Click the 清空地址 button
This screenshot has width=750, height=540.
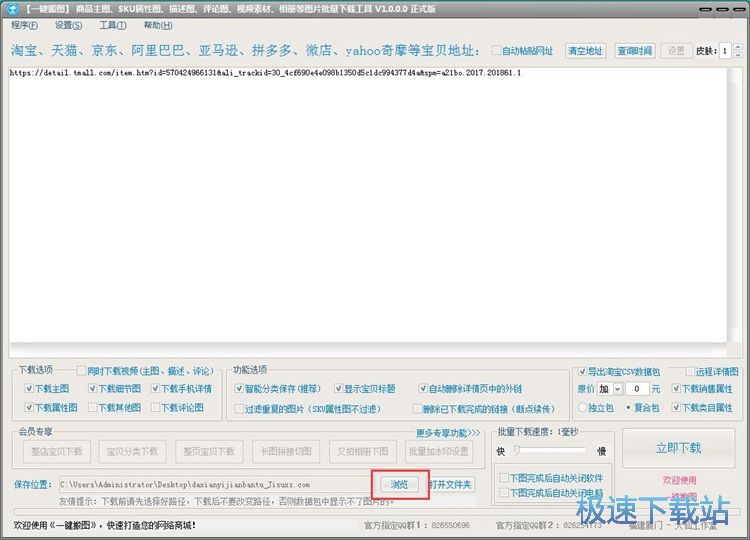click(585, 51)
